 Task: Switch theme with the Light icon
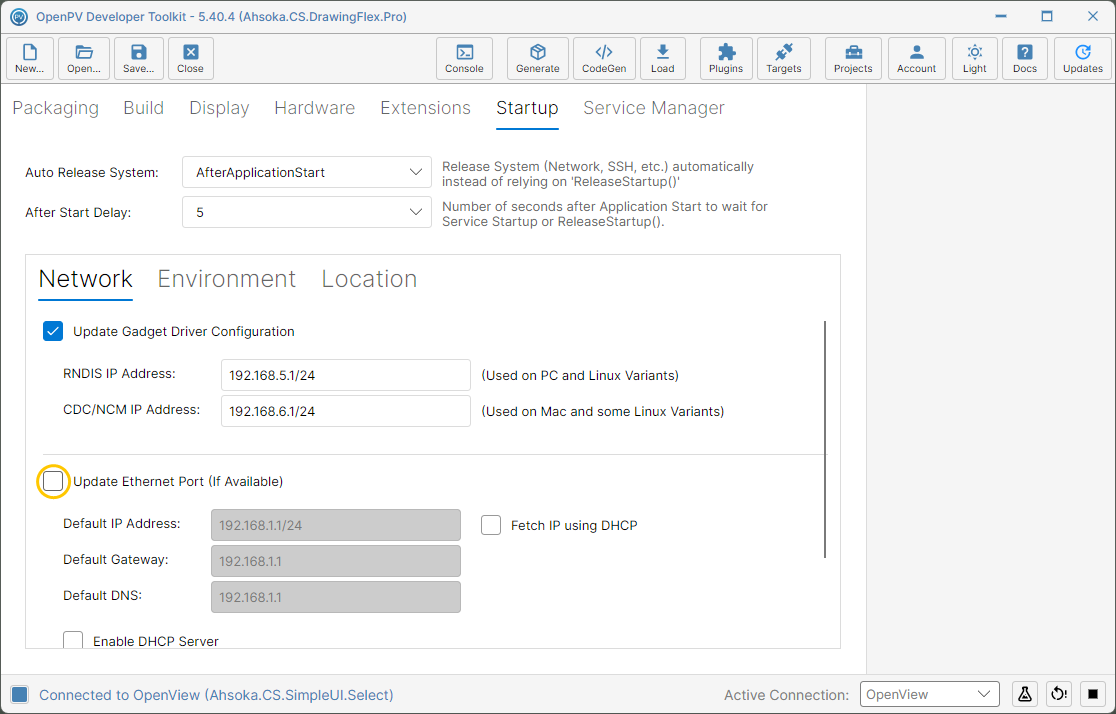[974, 58]
